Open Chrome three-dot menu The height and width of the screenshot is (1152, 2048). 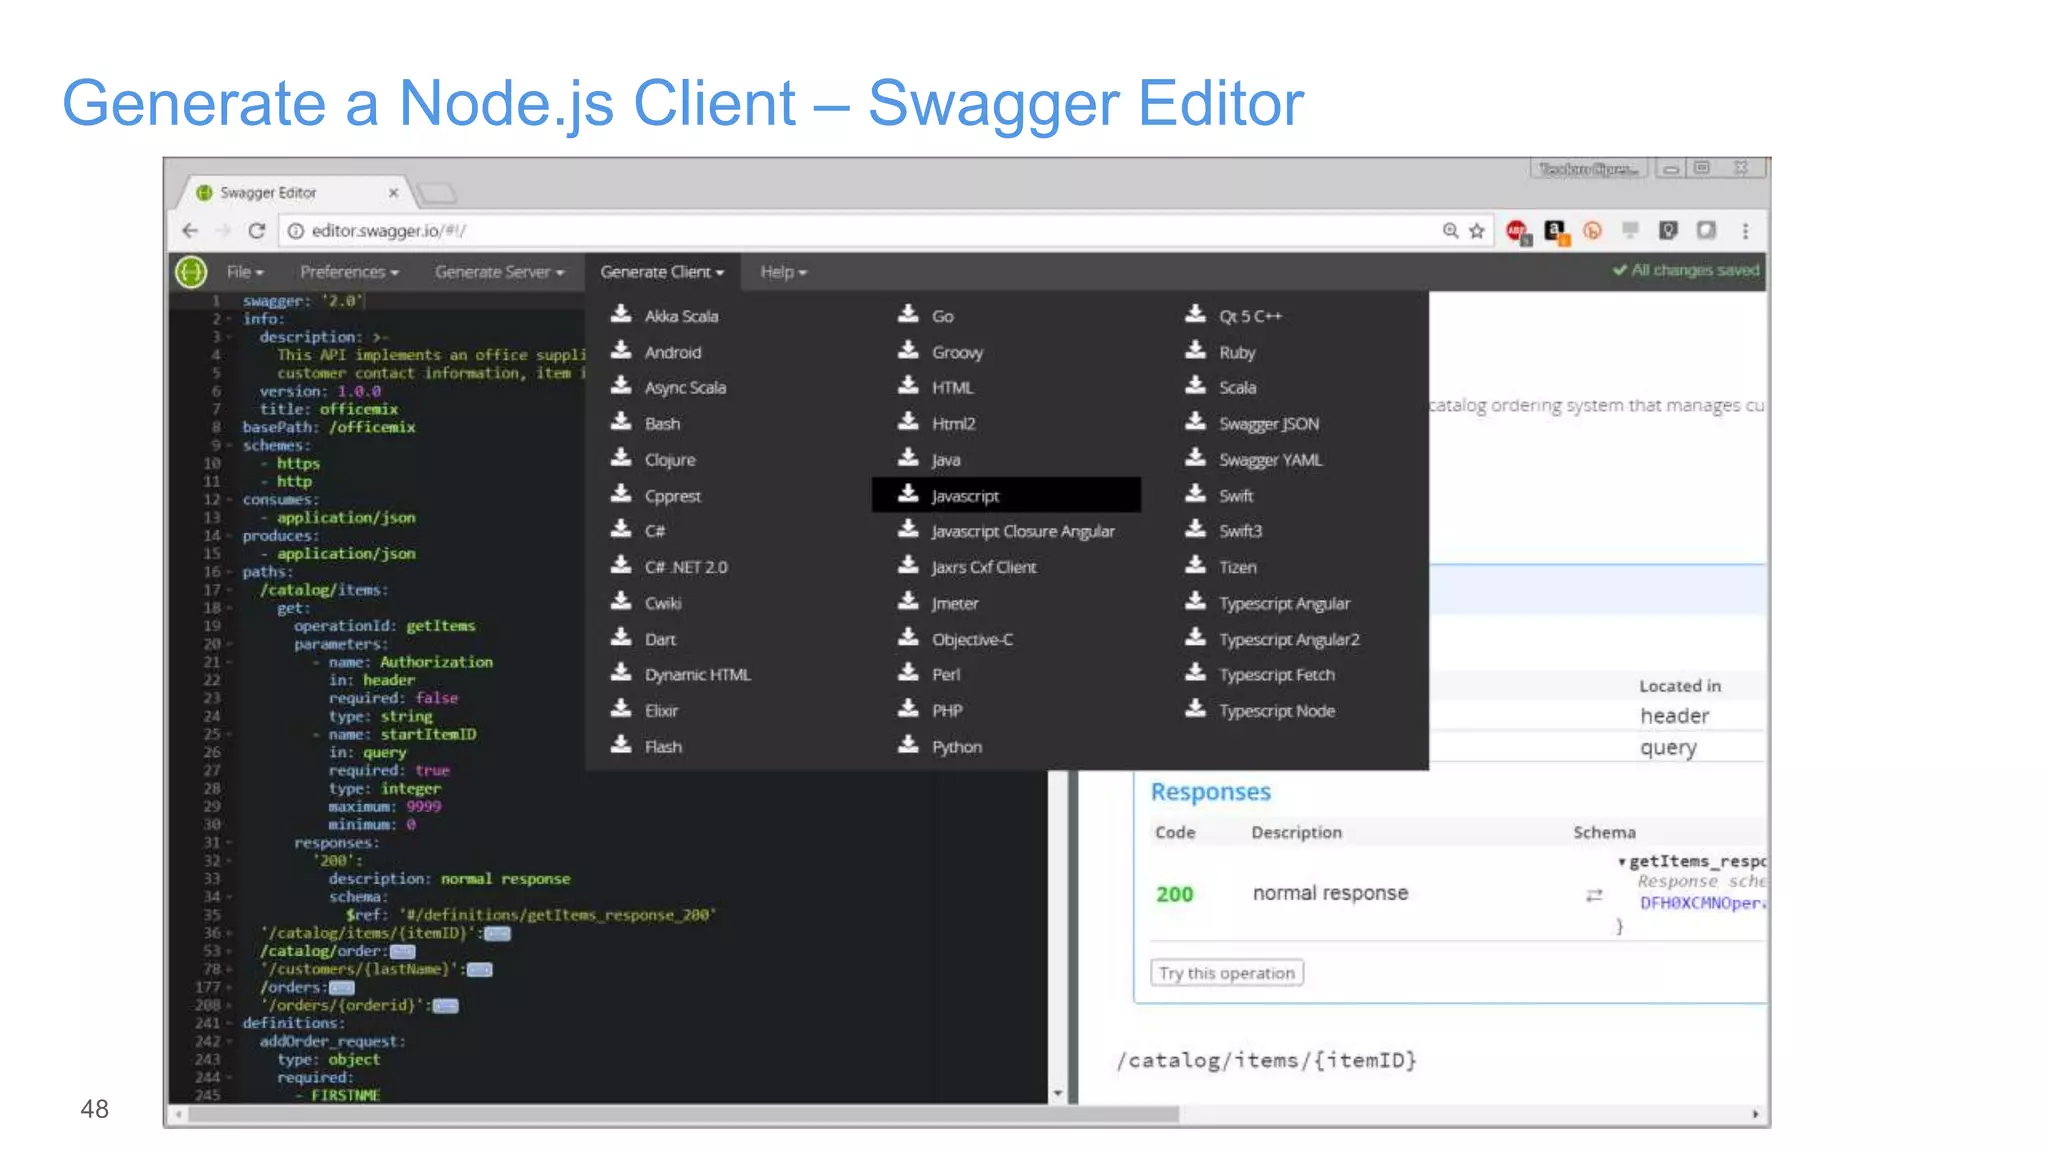tap(1745, 231)
